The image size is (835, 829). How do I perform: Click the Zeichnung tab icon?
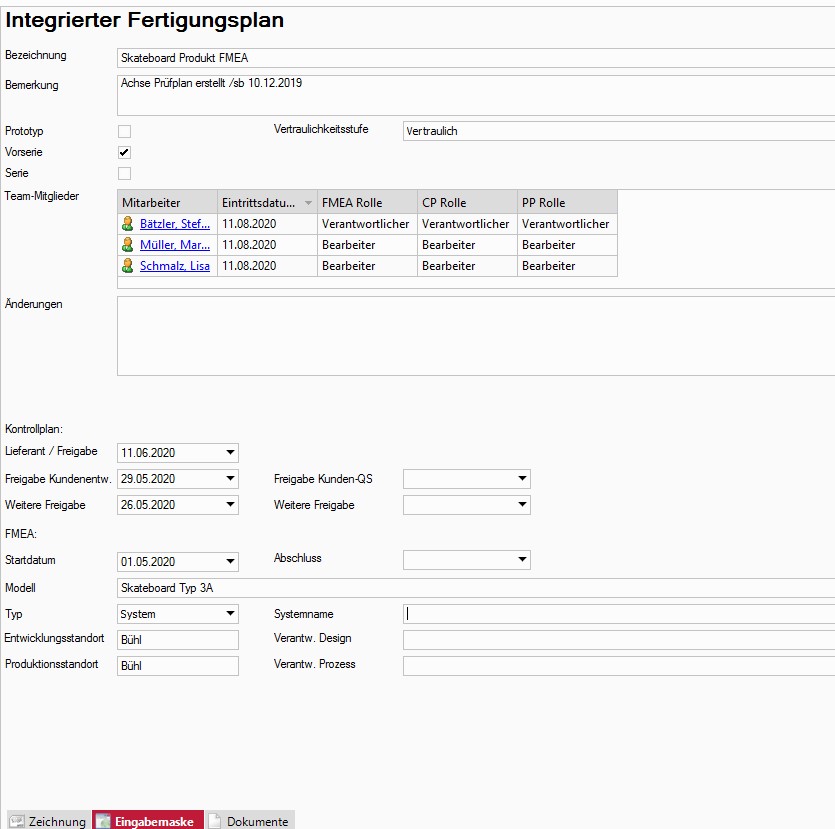(17, 821)
